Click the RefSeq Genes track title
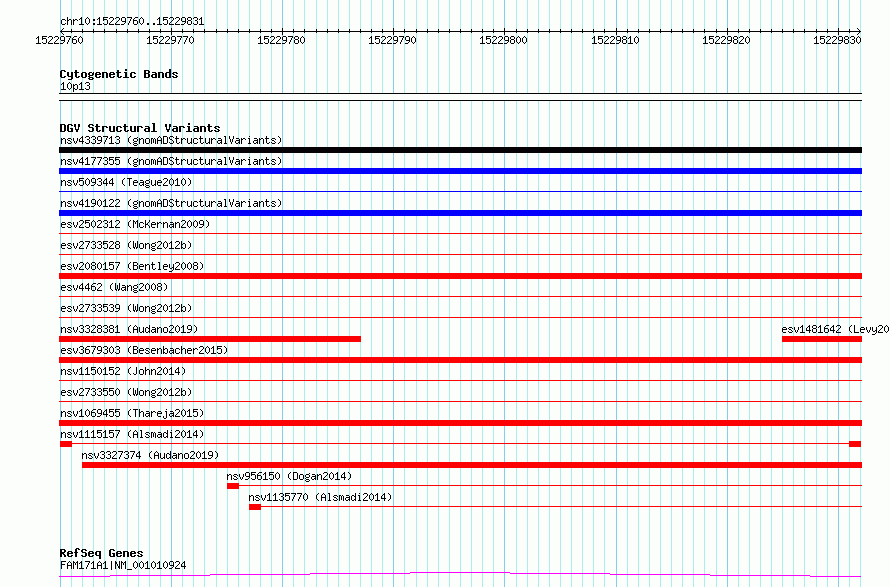This screenshot has height=587, width=890. (101, 553)
